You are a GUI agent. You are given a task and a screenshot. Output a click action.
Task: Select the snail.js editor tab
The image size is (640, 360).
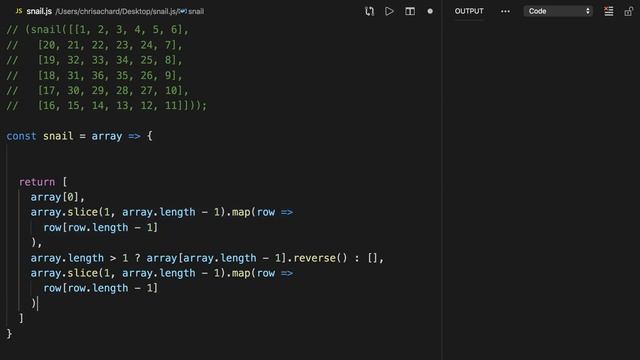click(x=39, y=11)
